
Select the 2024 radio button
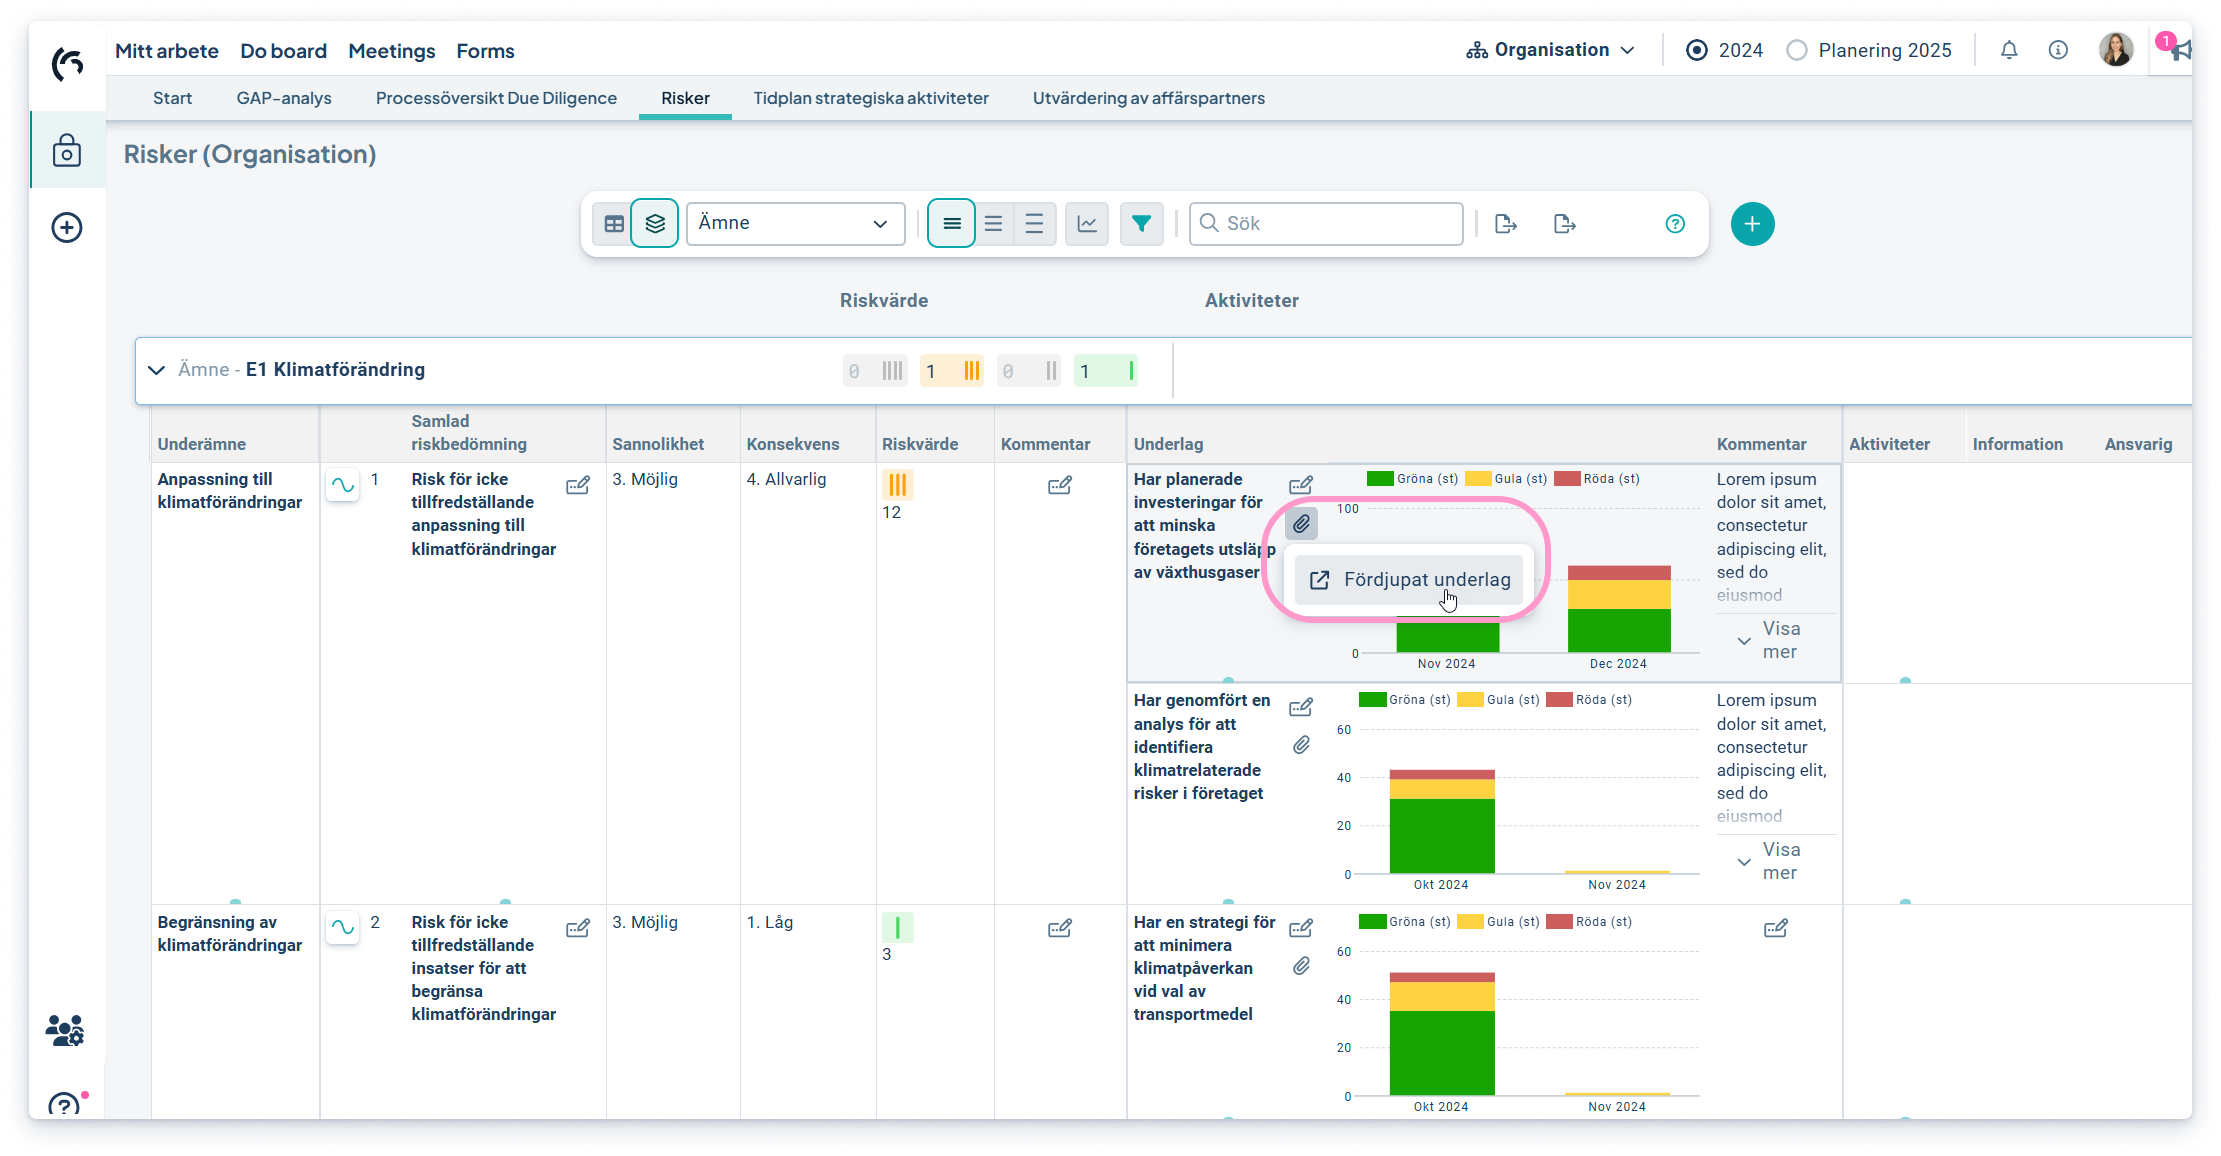[1697, 50]
